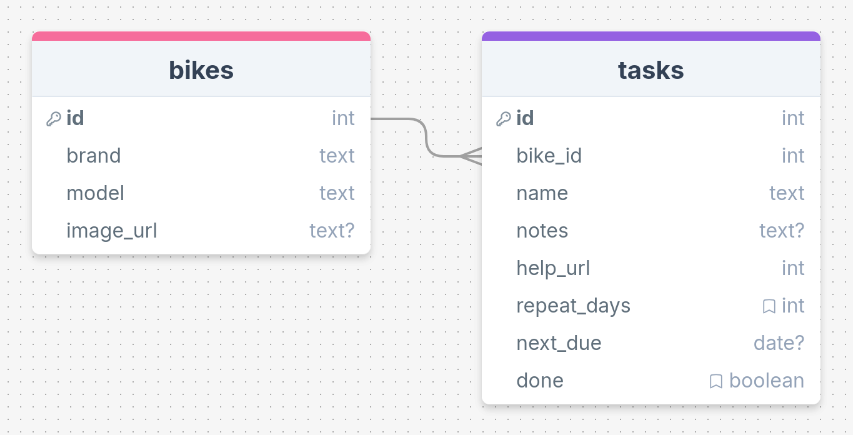The height and width of the screenshot is (435, 853).
Task: Click the date? type of next_due
Action: coord(778,344)
